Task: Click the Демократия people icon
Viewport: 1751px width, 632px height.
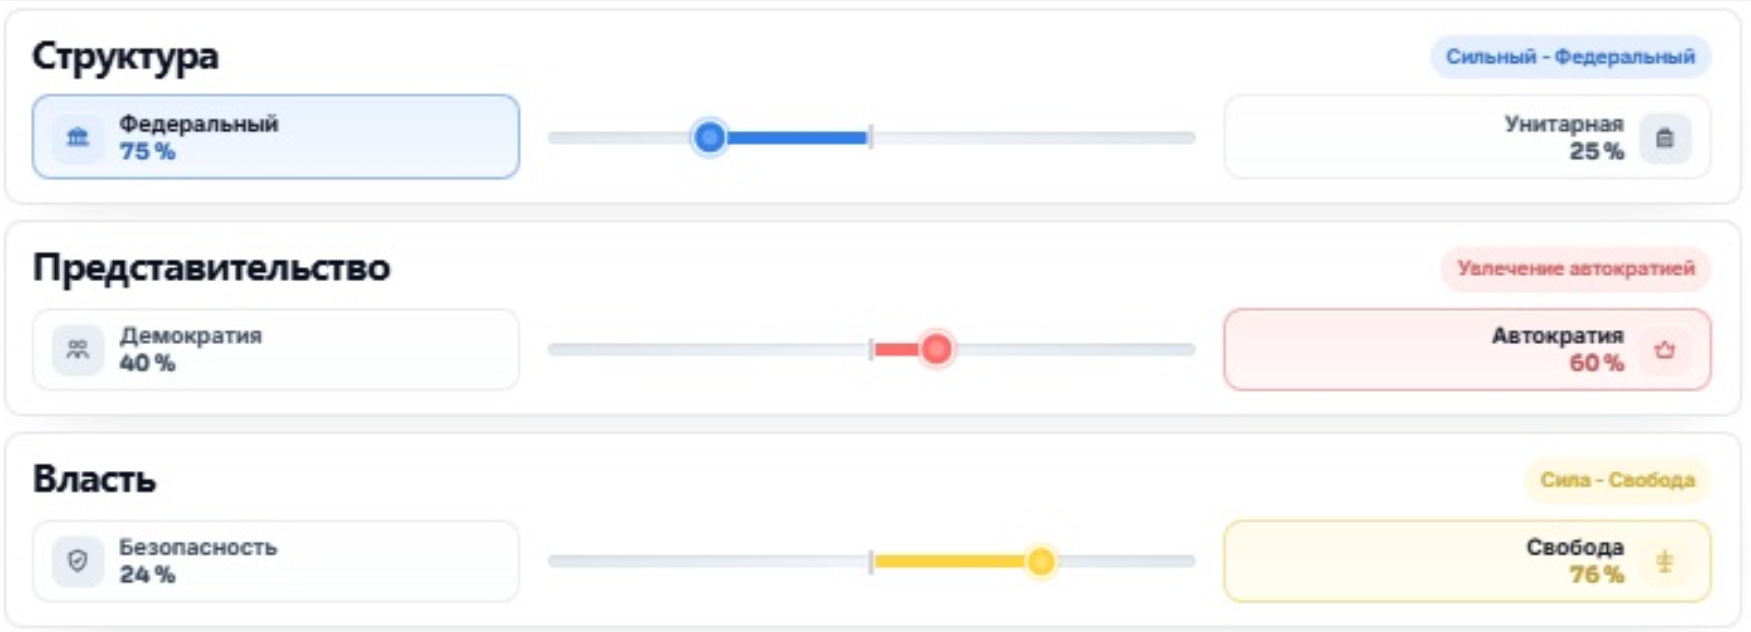Action: (78, 350)
